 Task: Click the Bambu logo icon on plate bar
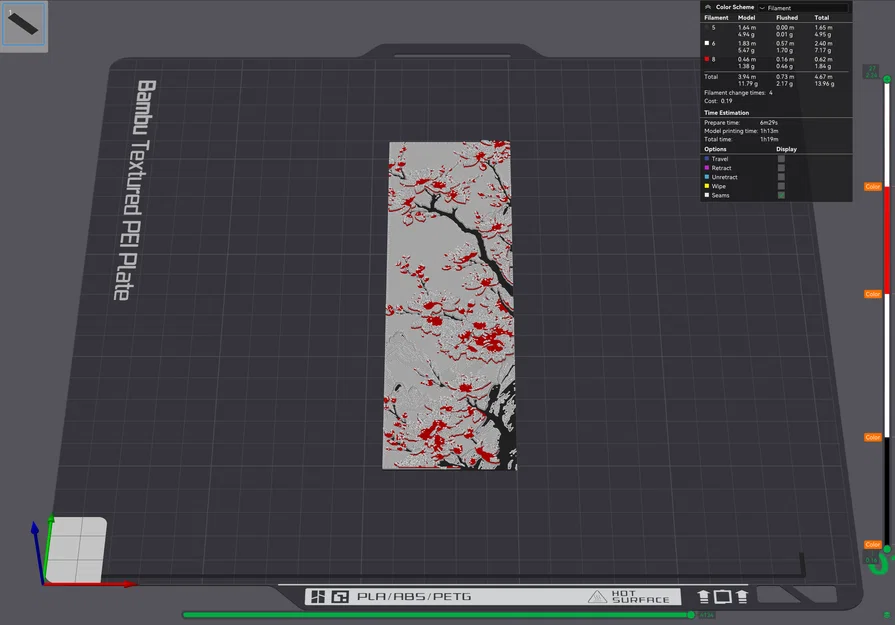click(339, 594)
